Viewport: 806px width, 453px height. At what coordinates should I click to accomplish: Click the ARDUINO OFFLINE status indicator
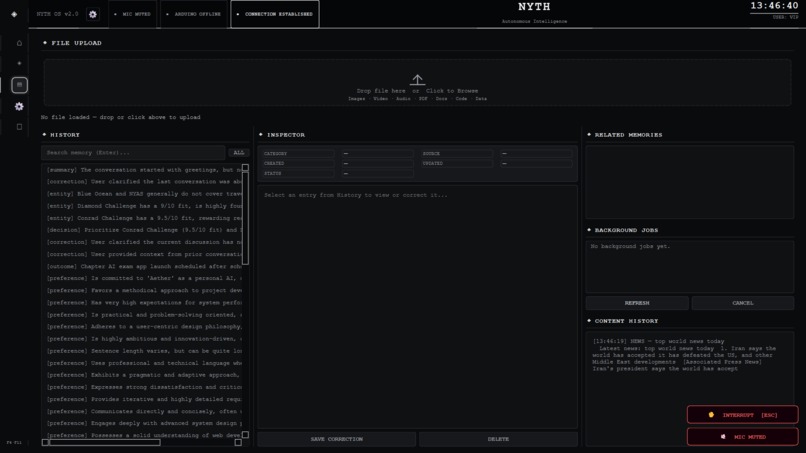point(194,14)
